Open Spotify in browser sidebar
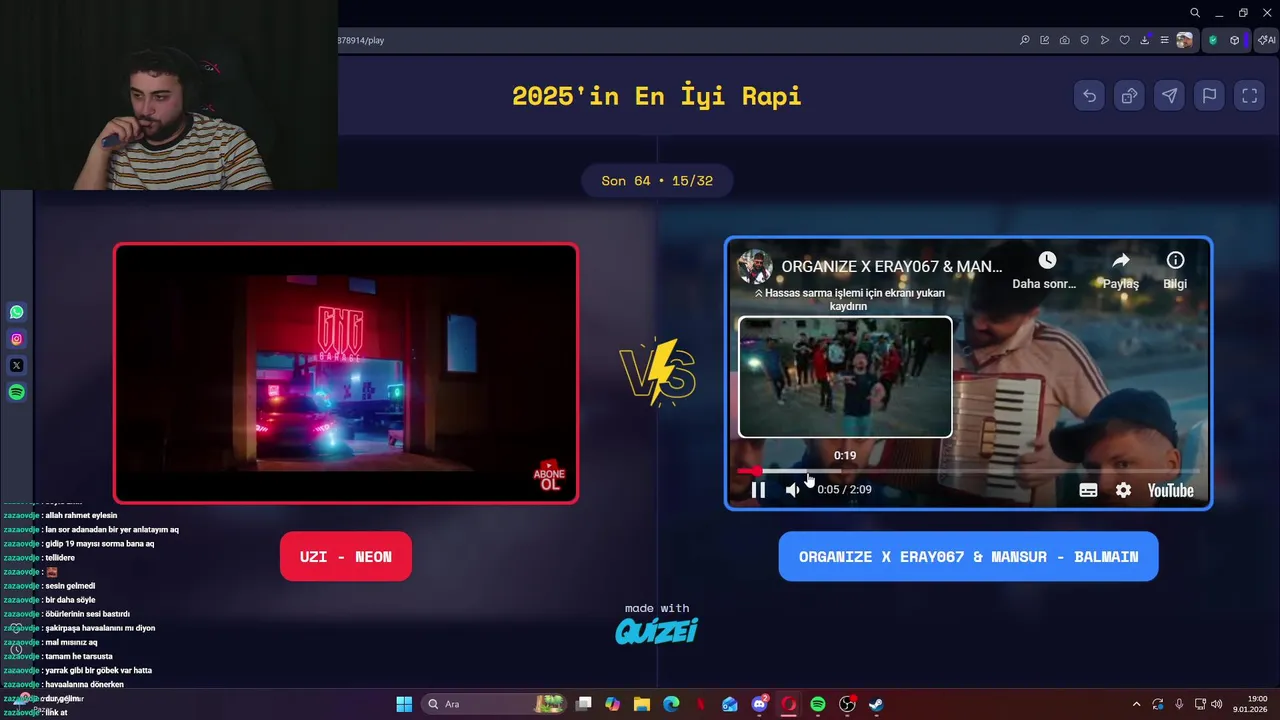The width and height of the screenshot is (1280, 720). [16, 392]
